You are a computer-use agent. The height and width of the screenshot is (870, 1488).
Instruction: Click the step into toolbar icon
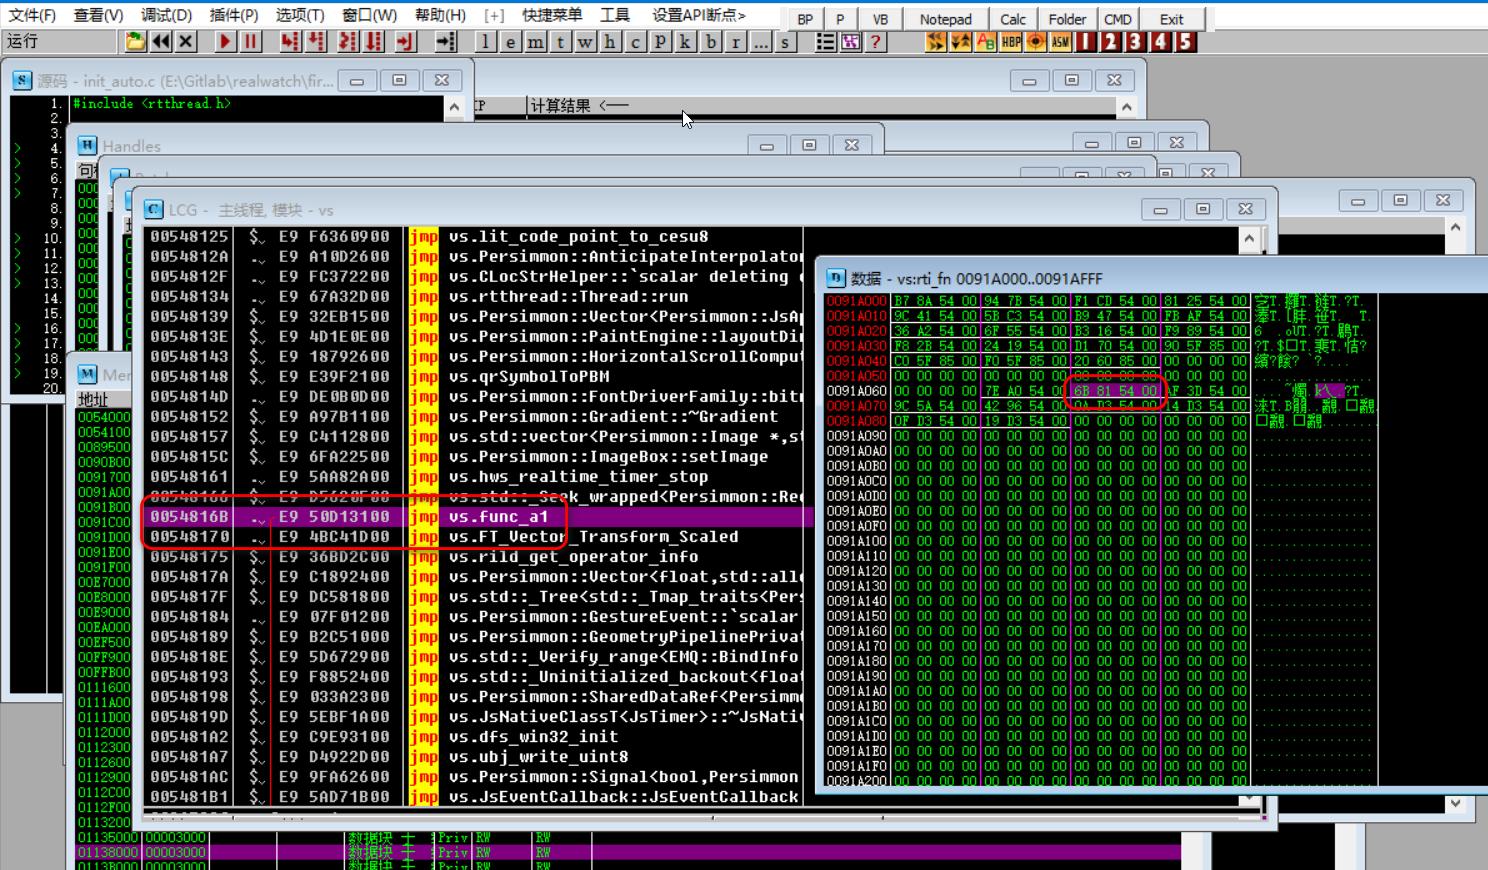290,41
